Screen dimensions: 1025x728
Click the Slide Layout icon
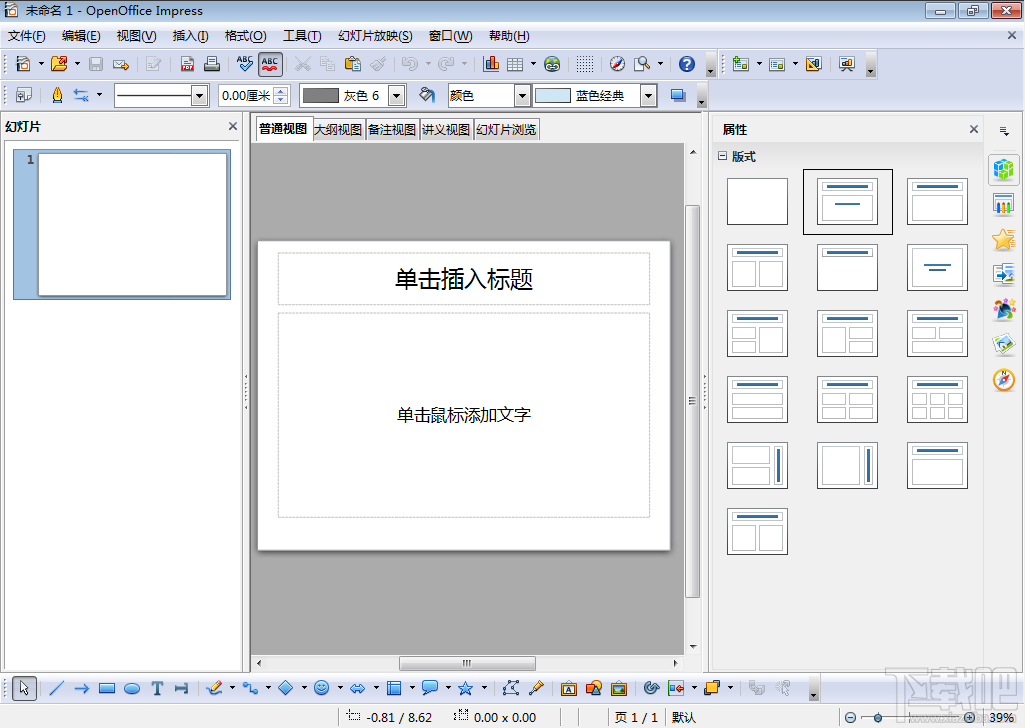[x=777, y=64]
